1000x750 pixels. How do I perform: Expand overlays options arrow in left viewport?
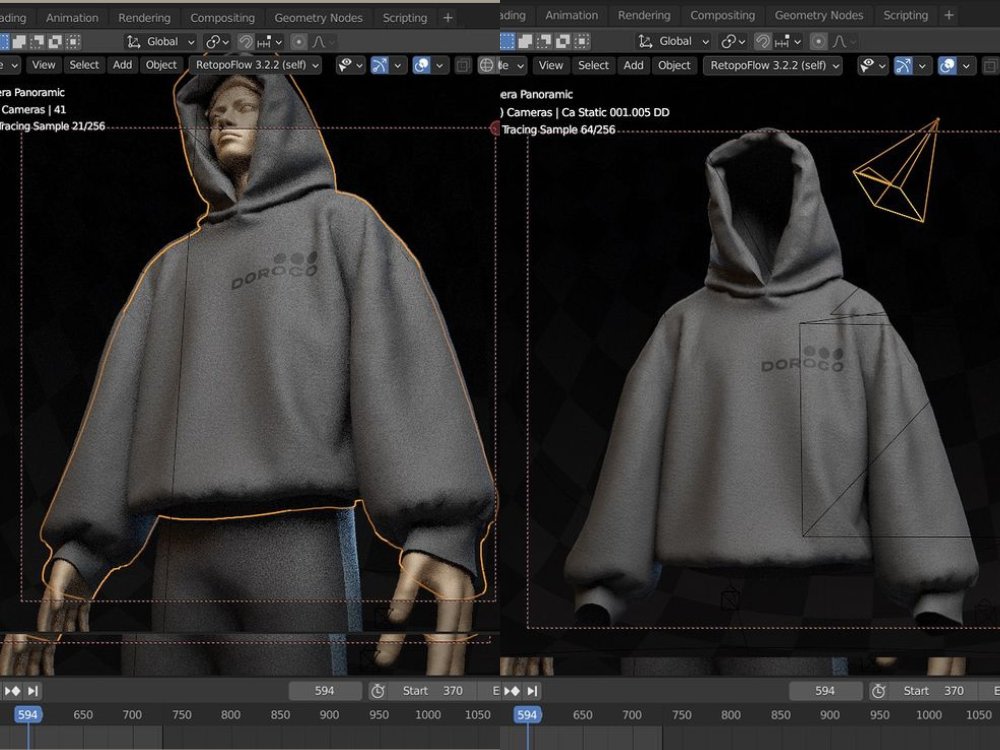(440, 65)
